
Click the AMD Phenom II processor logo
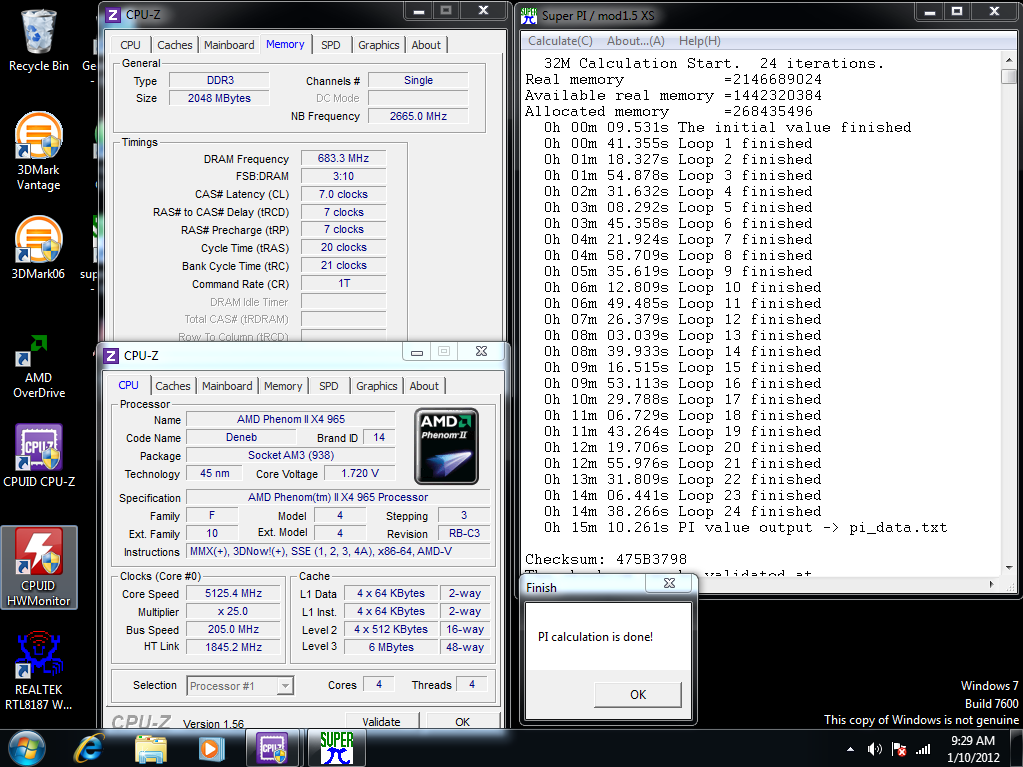click(x=446, y=446)
